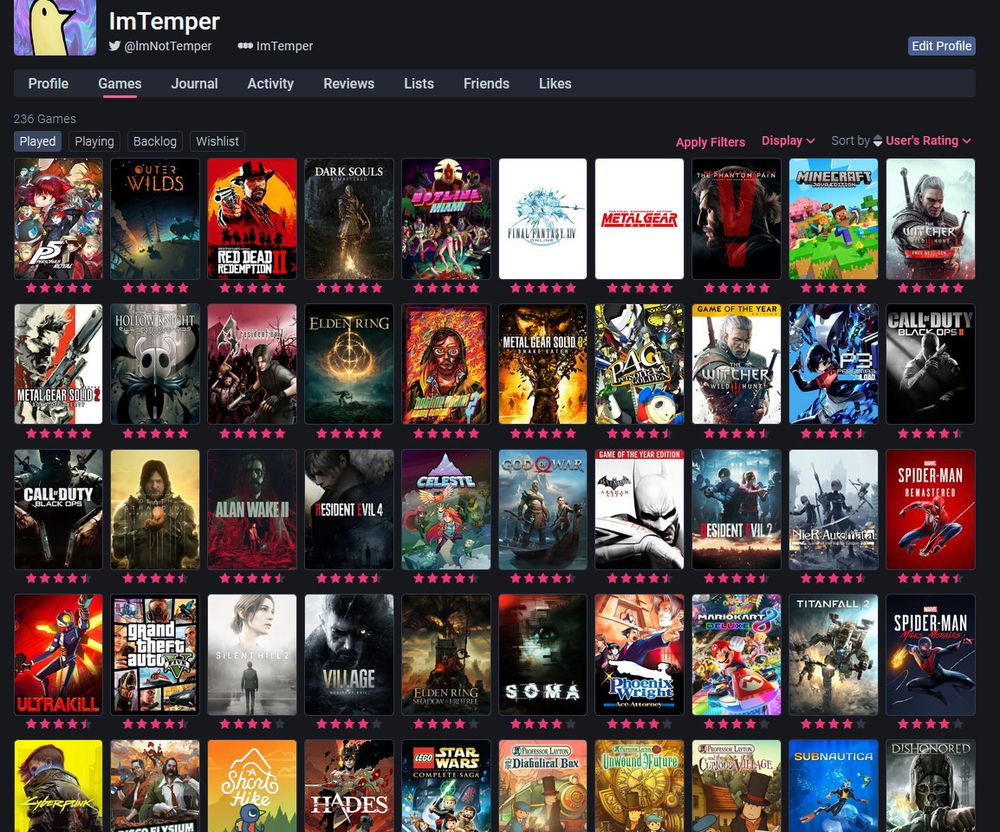Open the Final Fantasy XIV cover
This screenshot has width=1000, height=832.
coord(543,219)
